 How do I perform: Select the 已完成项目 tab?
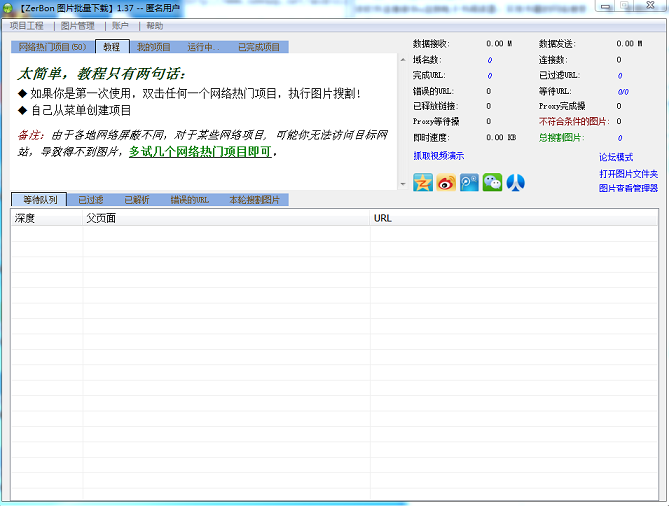(259, 47)
